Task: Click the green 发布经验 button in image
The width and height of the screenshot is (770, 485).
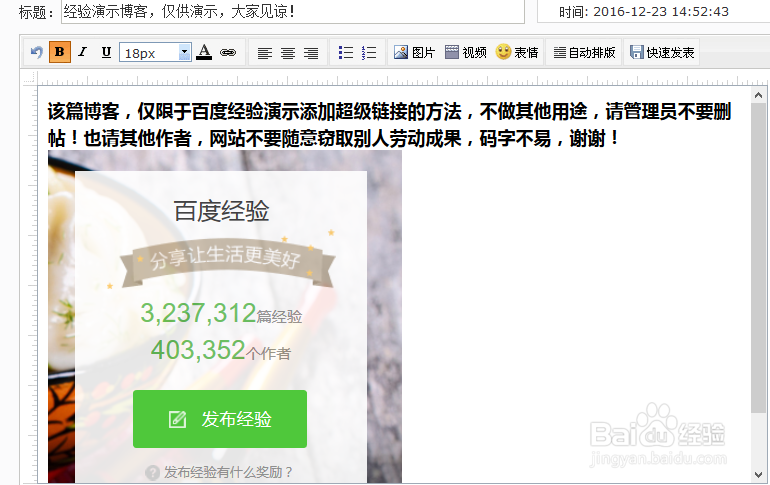Action: point(220,419)
